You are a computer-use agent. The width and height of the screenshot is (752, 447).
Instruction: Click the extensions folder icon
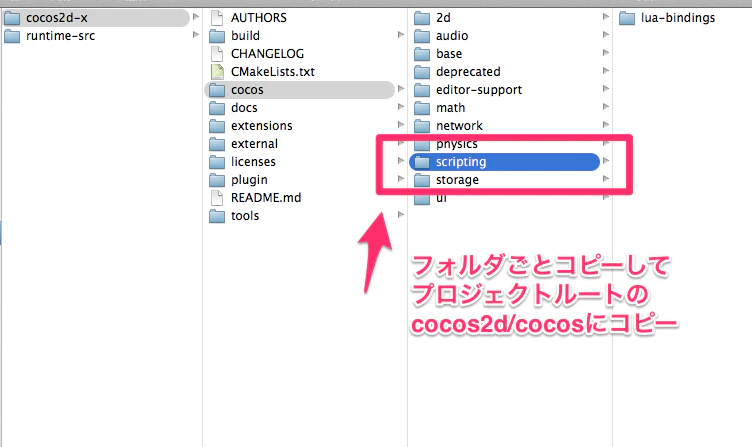[217, 126]
